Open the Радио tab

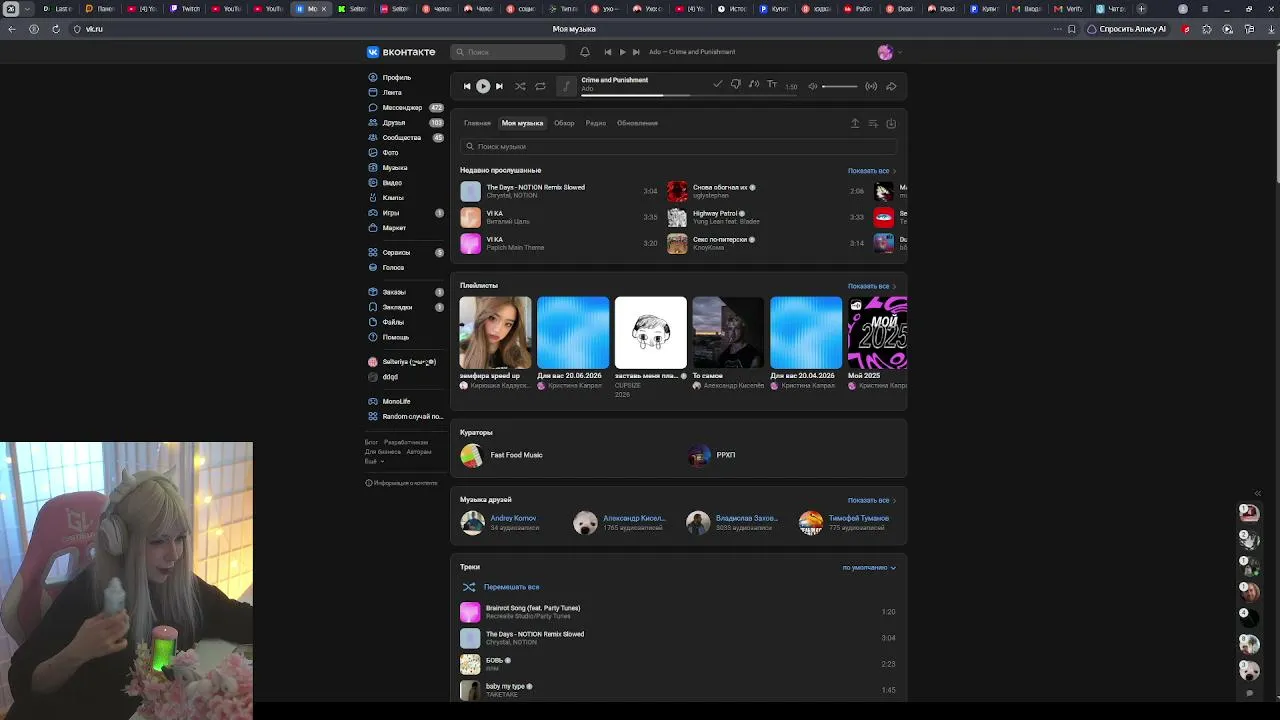coord(596,123)
